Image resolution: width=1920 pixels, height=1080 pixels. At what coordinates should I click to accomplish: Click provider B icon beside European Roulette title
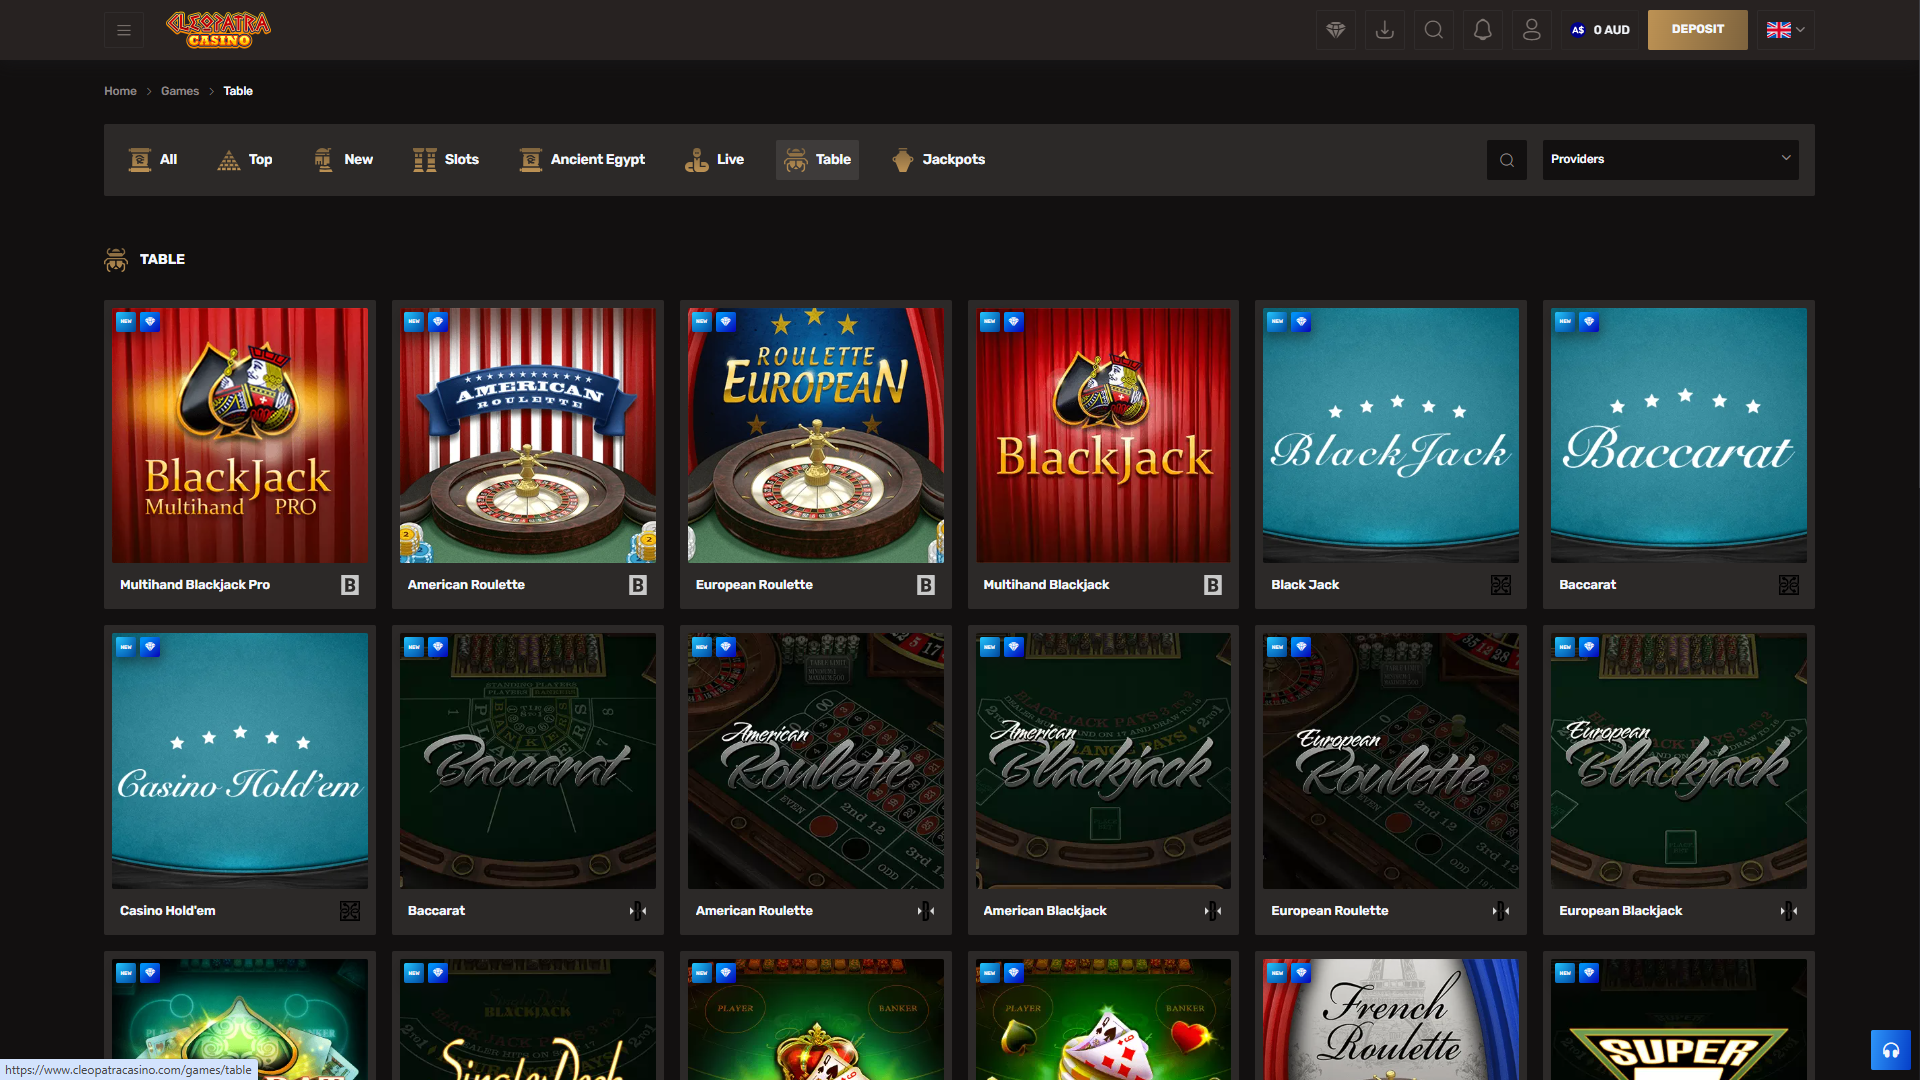click(x=926, y=585)
